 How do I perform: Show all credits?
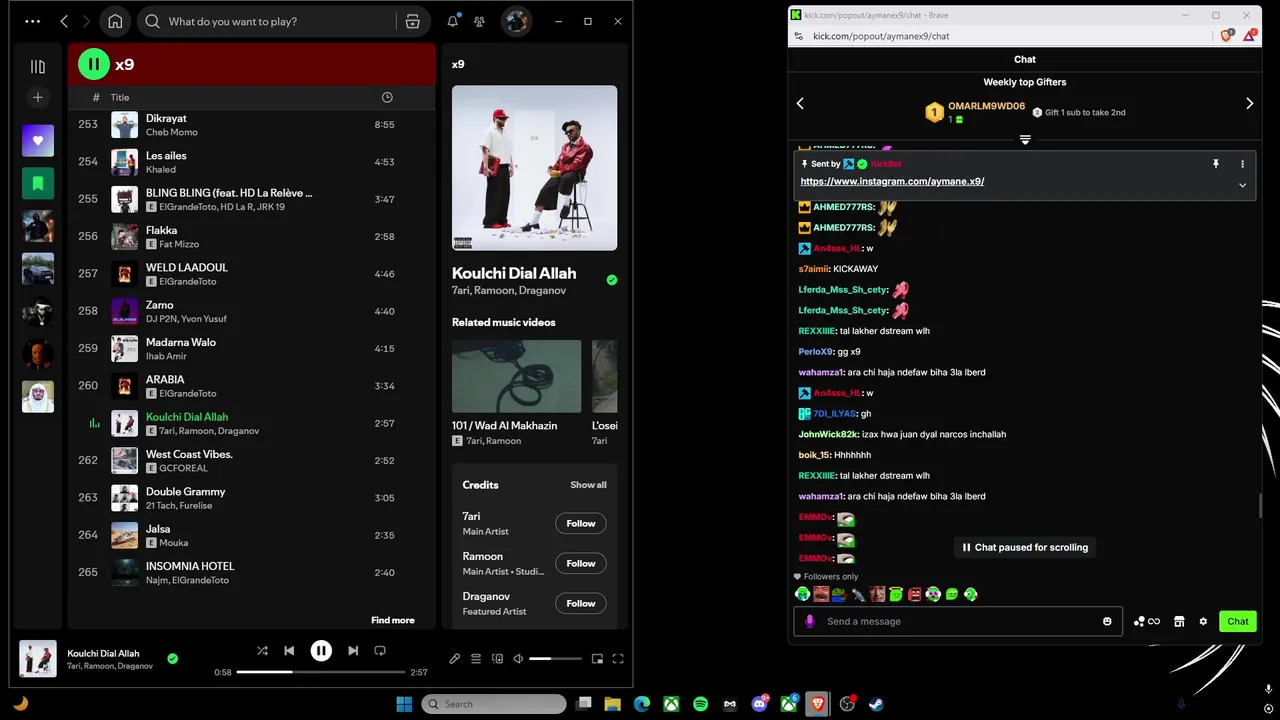[588, 485]
